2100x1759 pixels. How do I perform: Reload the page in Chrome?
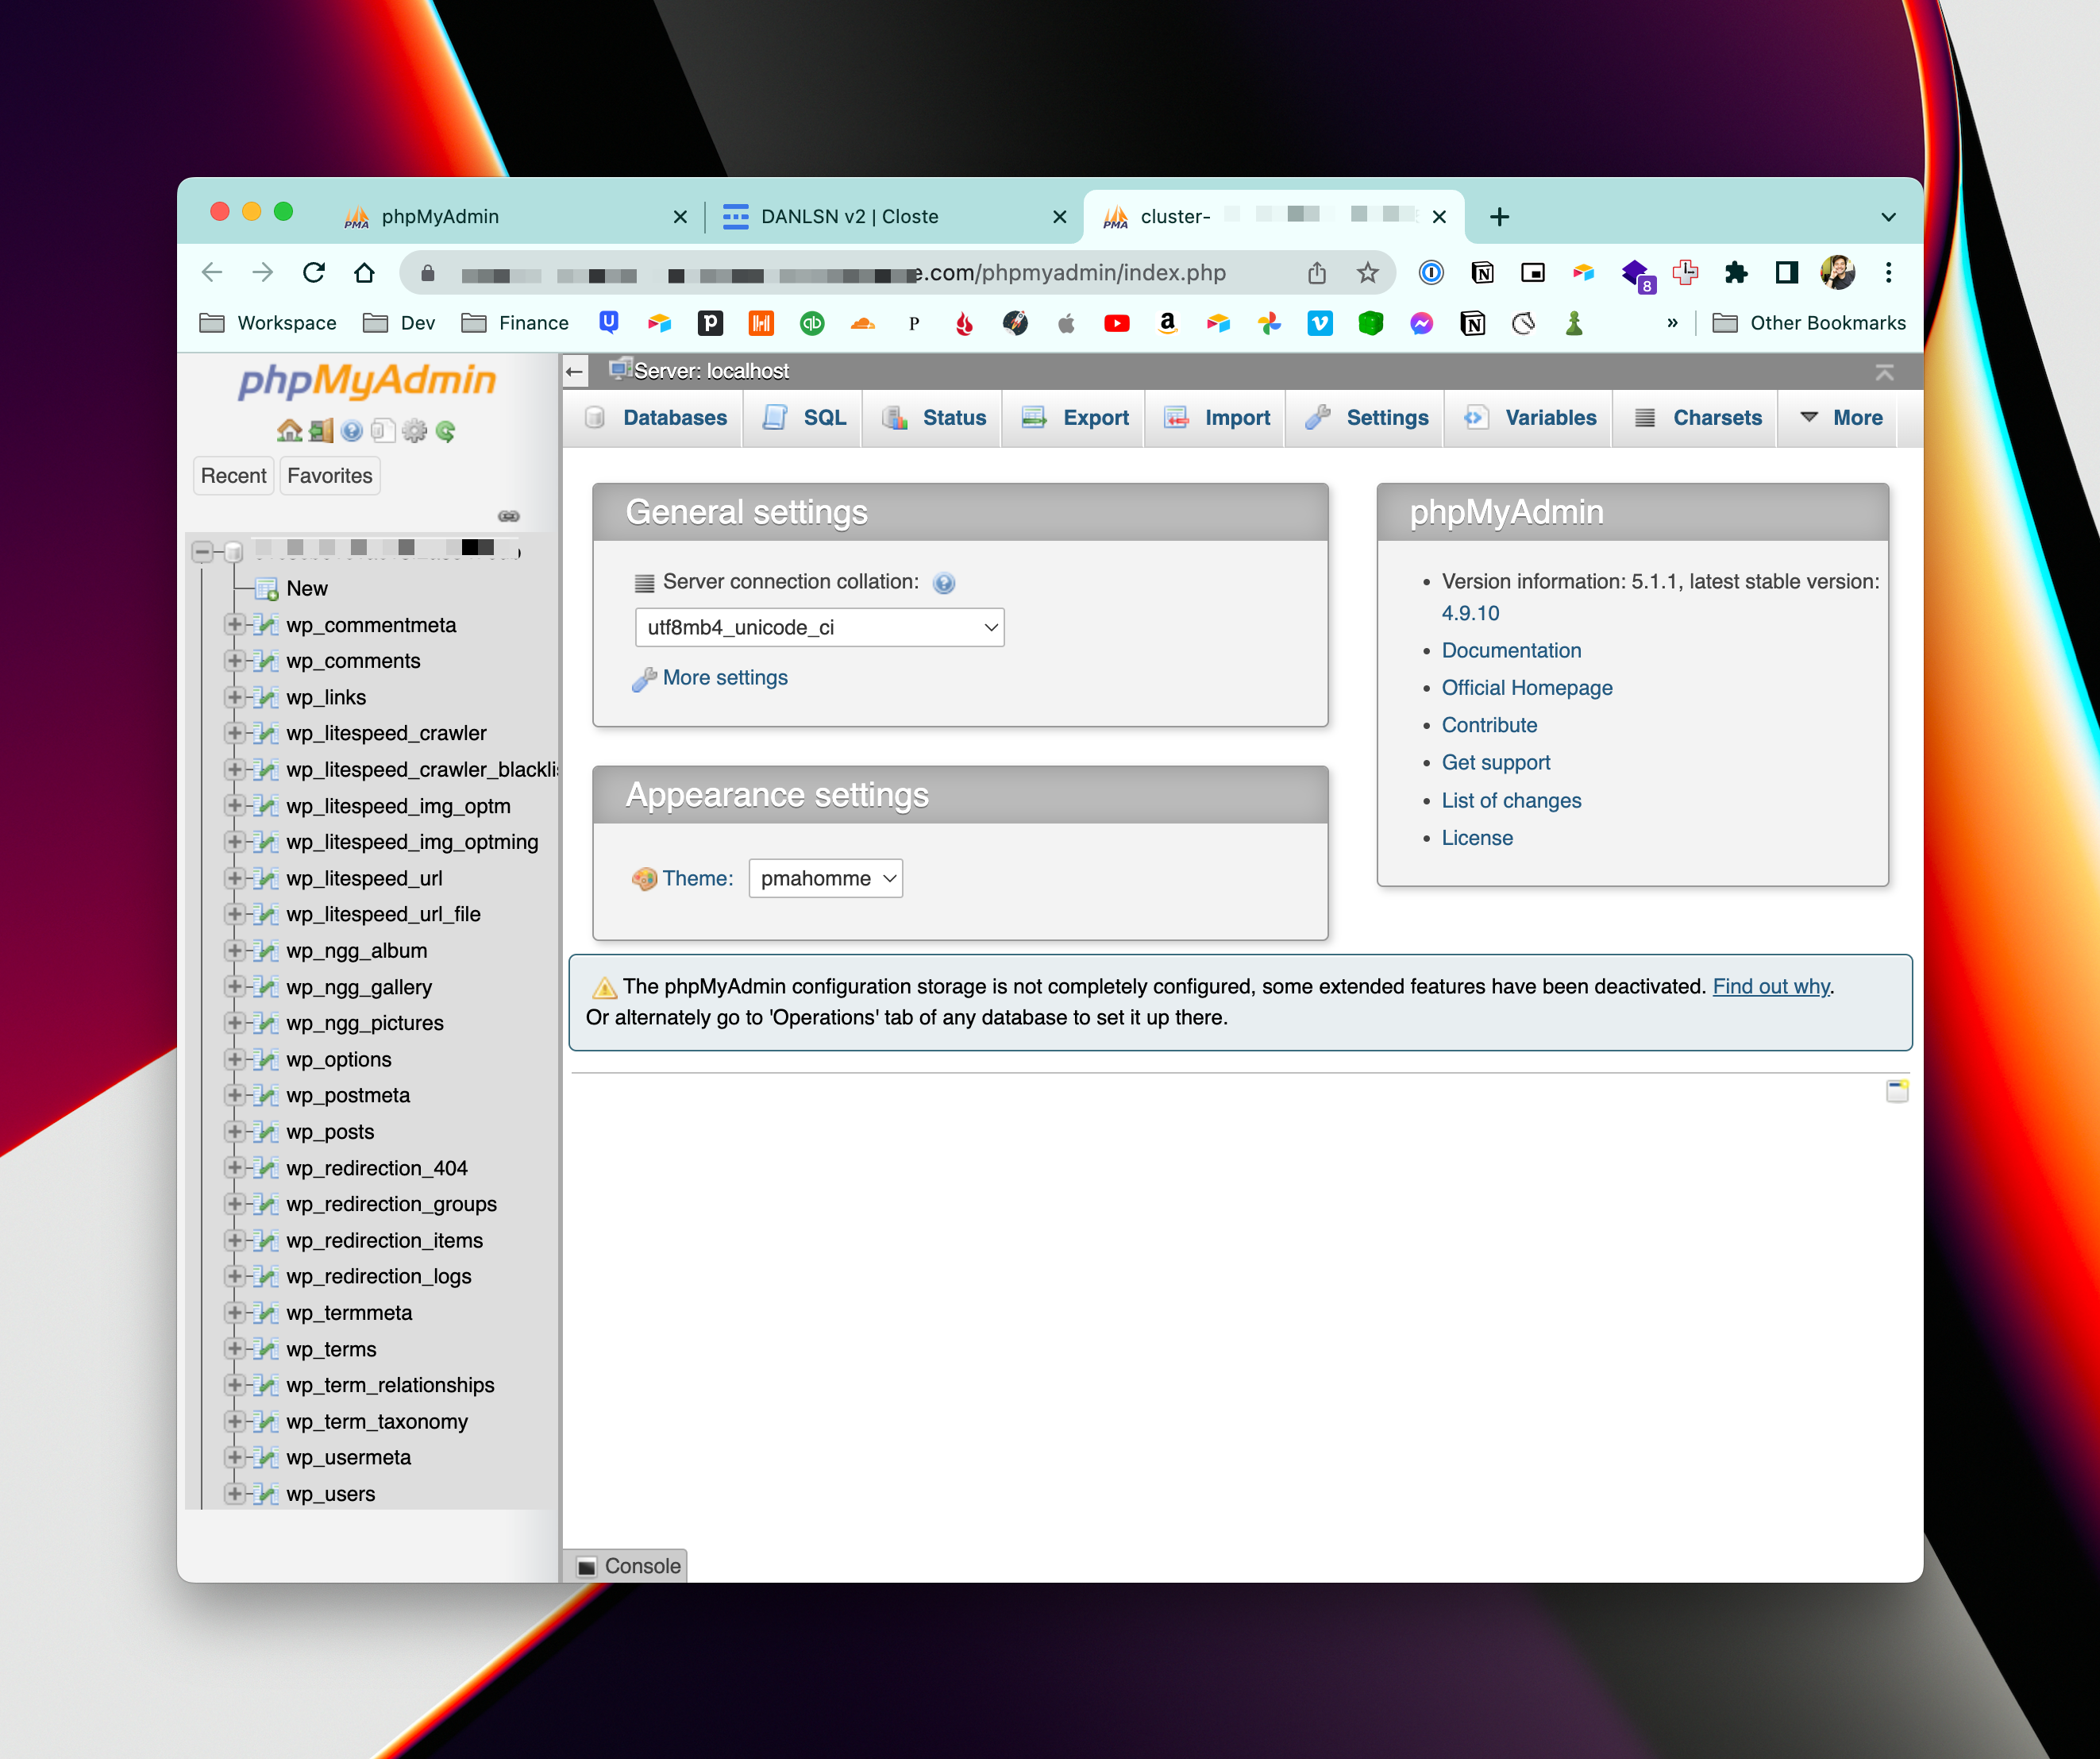coord(314,273)
